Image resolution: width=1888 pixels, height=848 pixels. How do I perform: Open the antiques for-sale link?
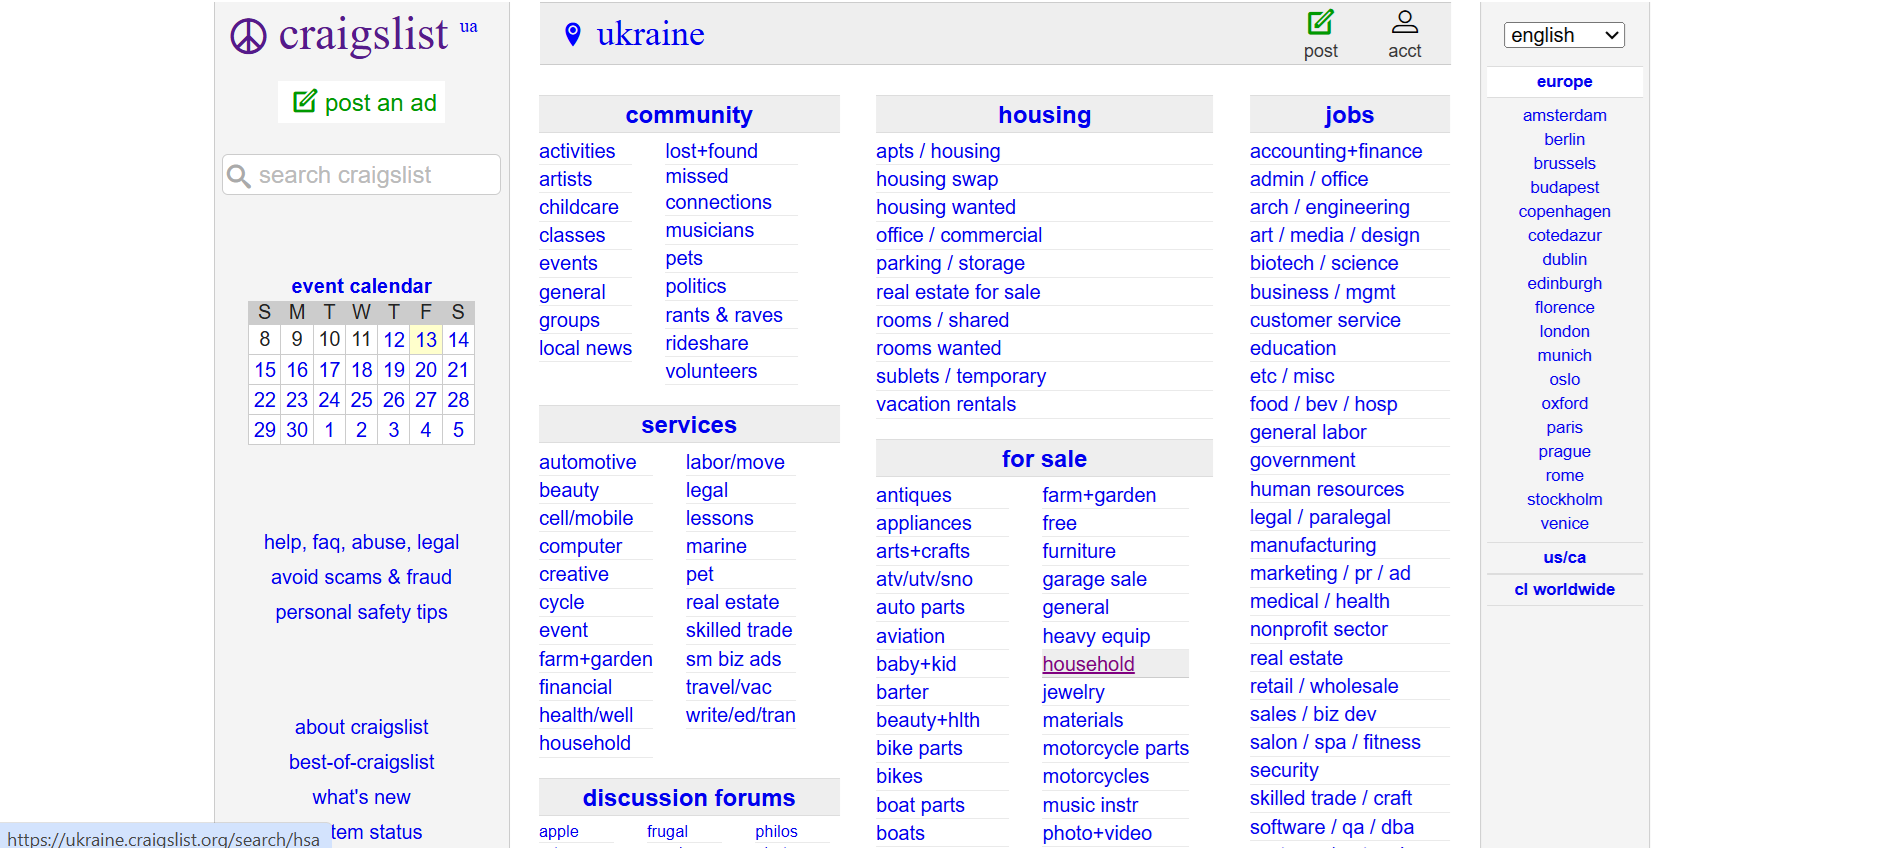pyautogui.click(x=913, y=495)
